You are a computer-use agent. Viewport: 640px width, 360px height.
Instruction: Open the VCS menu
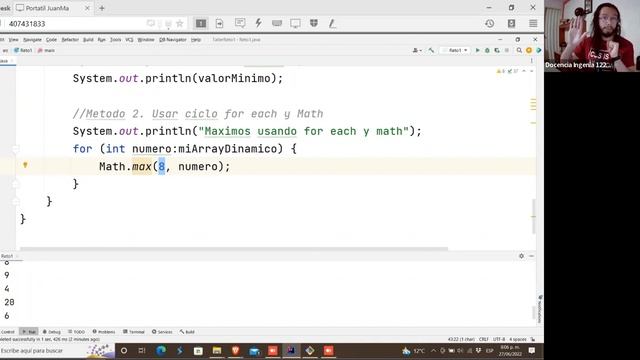(129, 40)
